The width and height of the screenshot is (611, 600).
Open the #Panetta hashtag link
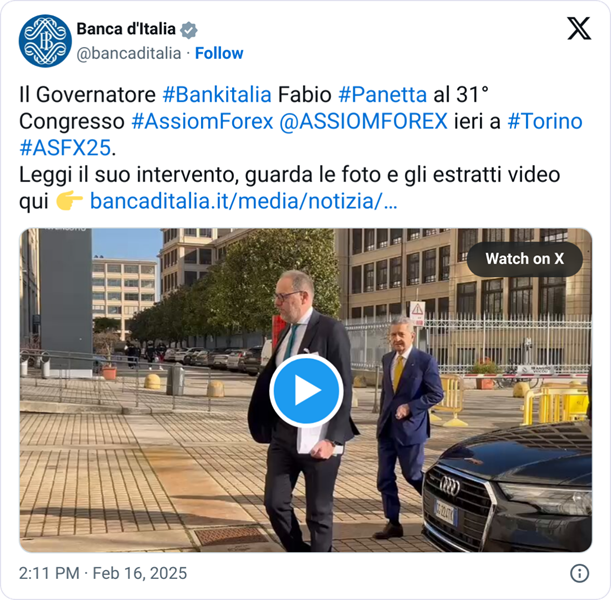[x=383, y=95]
